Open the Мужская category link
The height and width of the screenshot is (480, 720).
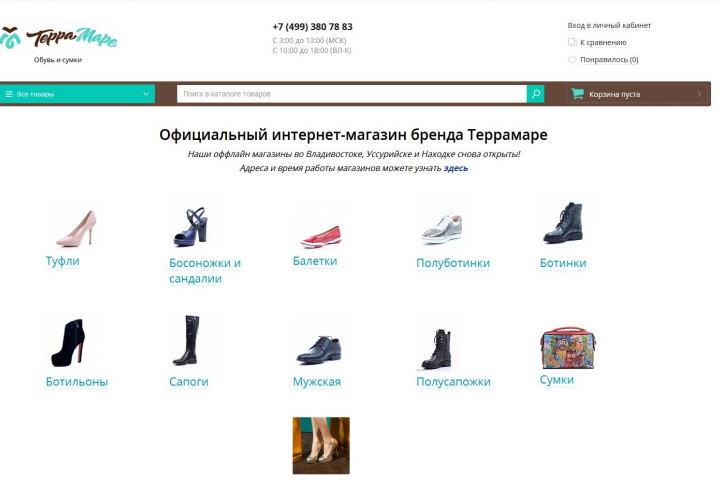(x=317, y=382)
